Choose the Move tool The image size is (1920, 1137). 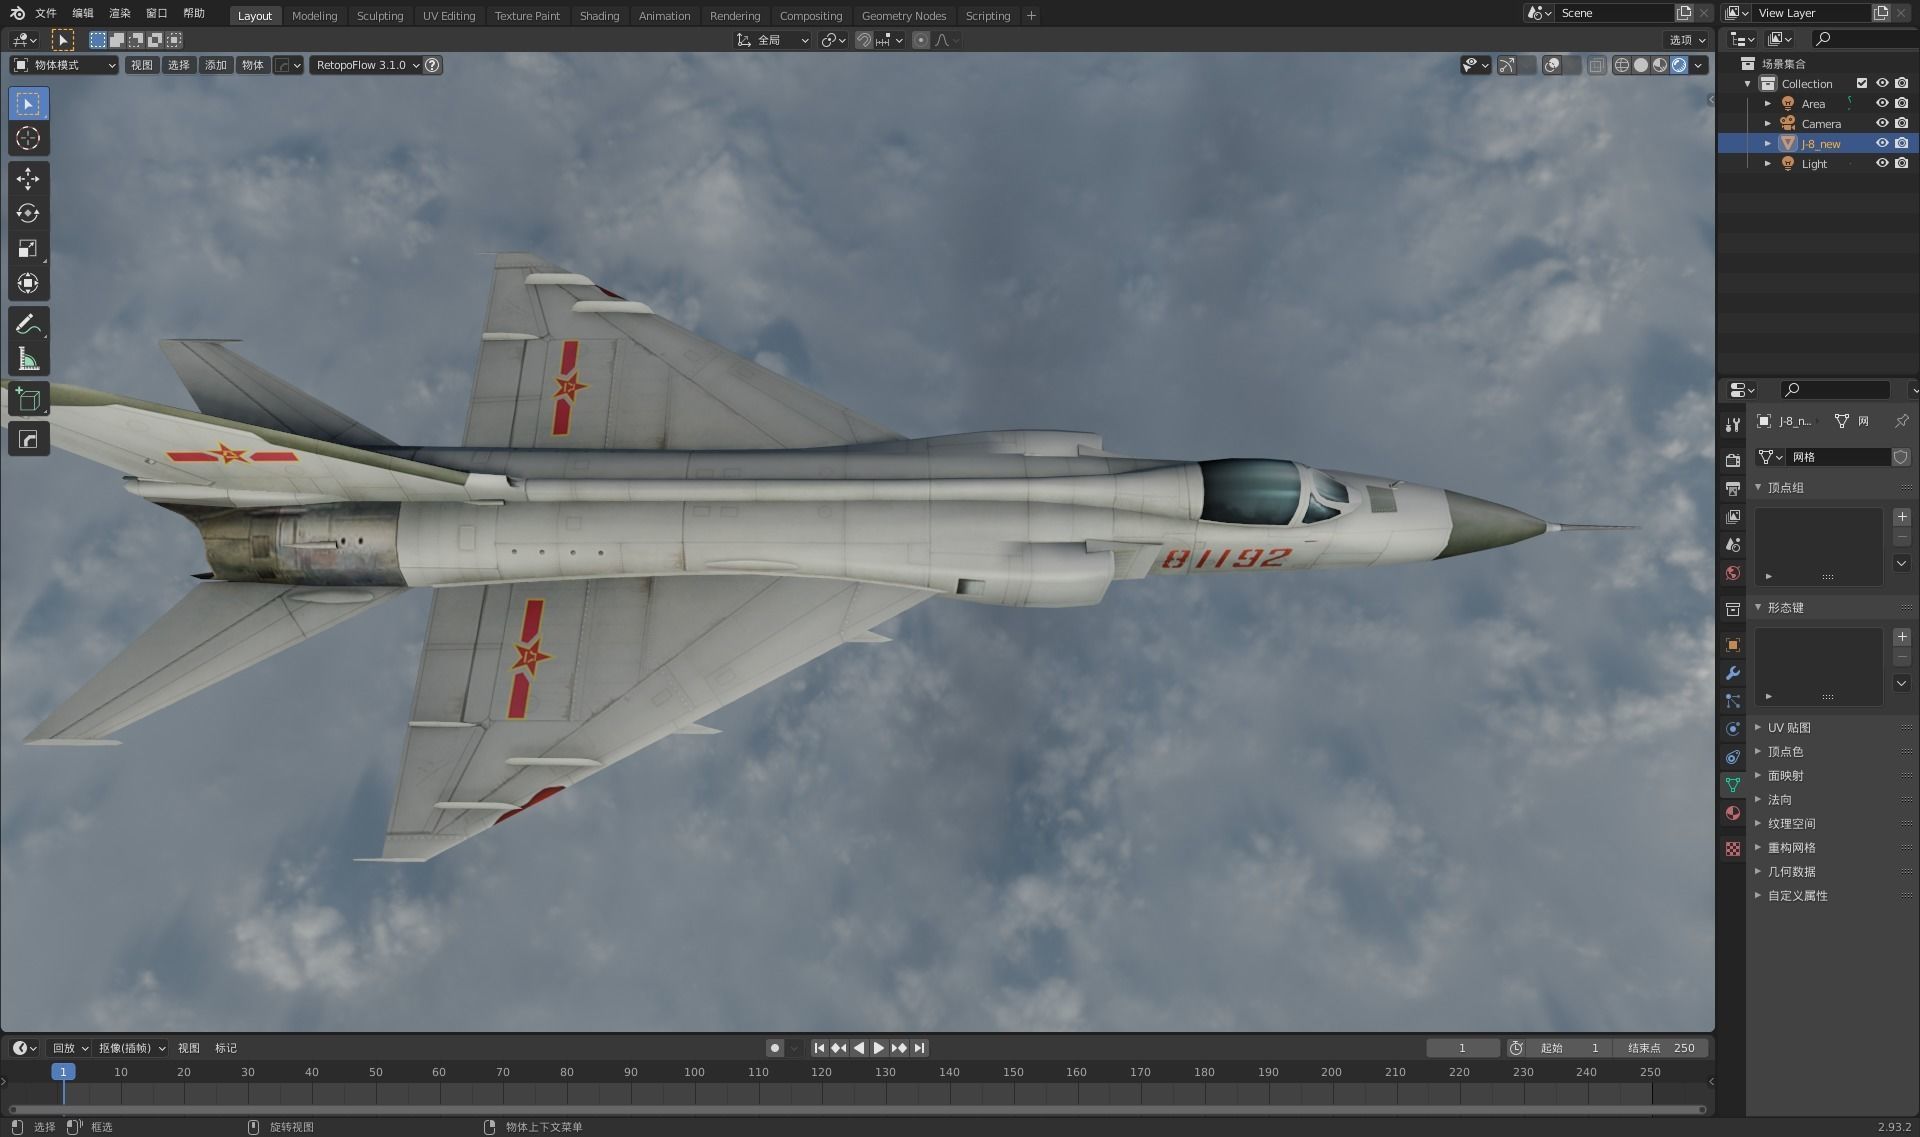tap(28, 179)
